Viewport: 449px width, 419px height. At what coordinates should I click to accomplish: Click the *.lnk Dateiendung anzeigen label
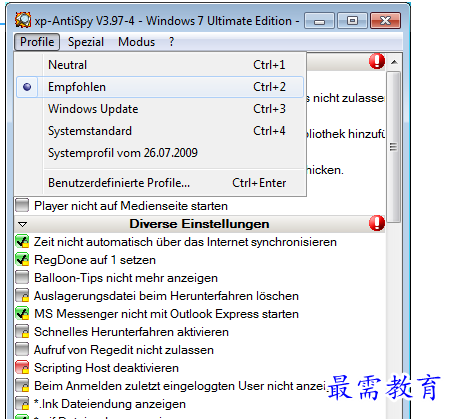point(110,404)
